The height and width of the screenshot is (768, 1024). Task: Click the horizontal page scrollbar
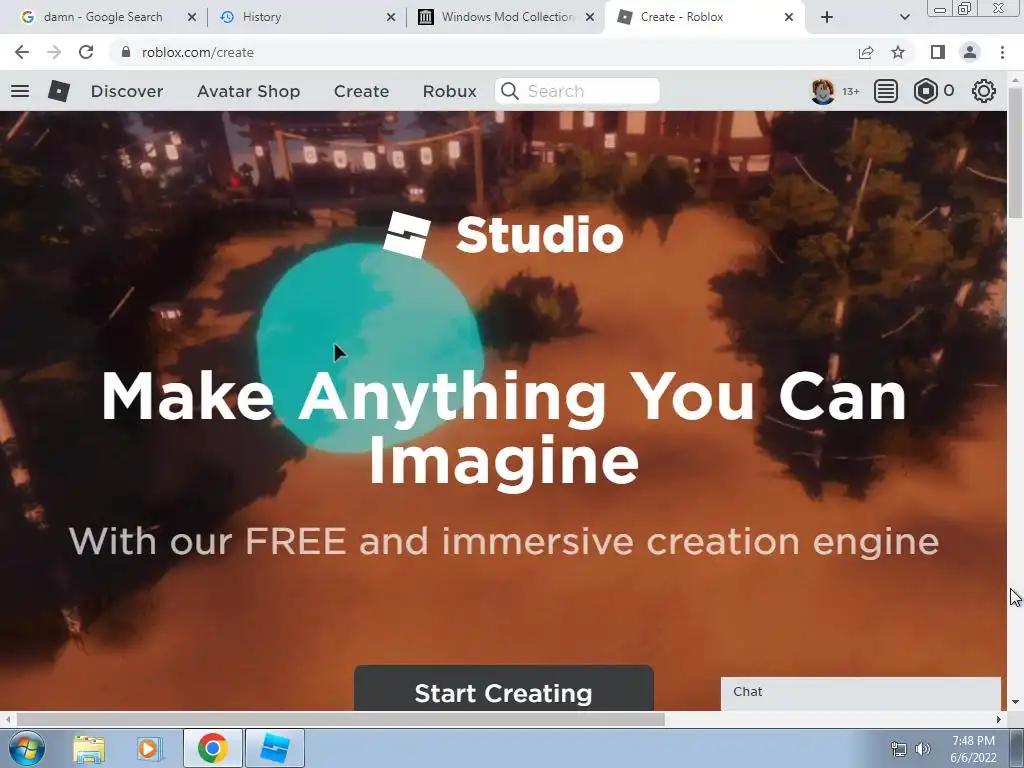tap(340, 719)
